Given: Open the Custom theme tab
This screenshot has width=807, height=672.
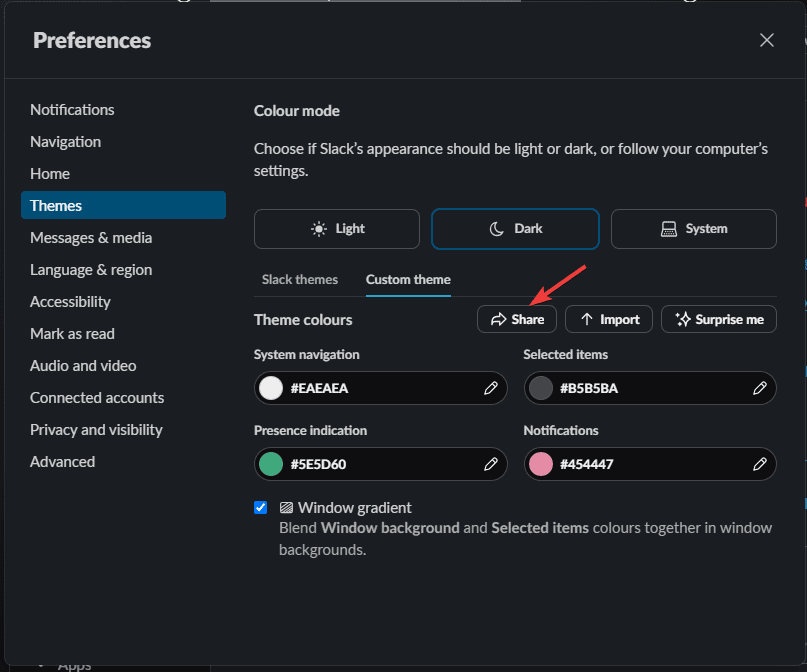Looking at the screenshot, I should click(x=408, y=280).
